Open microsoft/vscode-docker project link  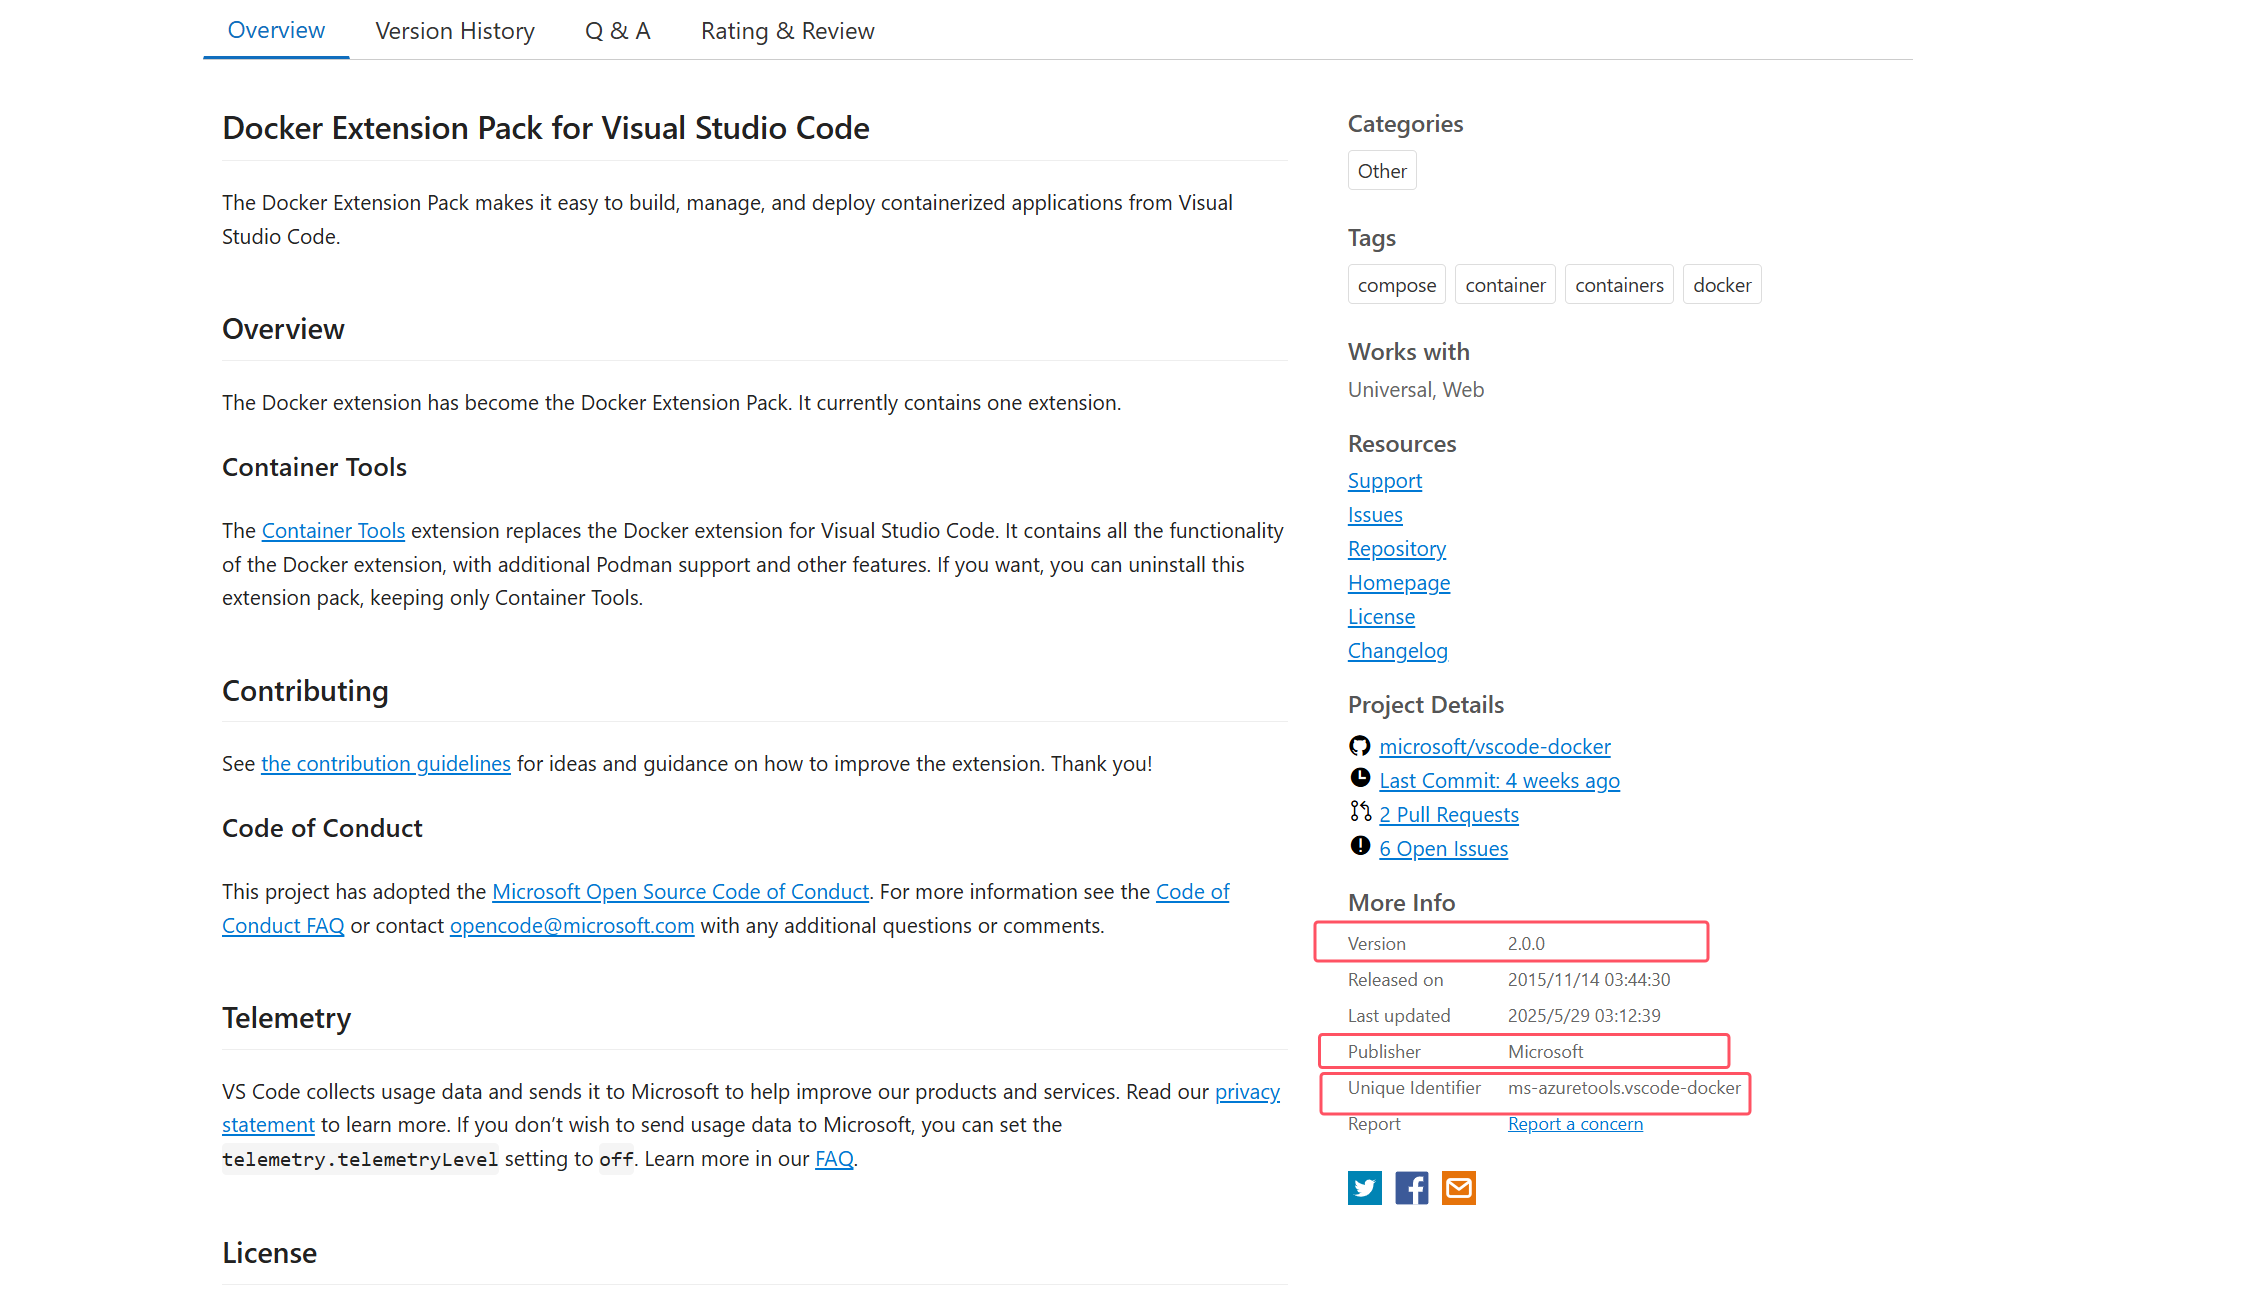1495,747
